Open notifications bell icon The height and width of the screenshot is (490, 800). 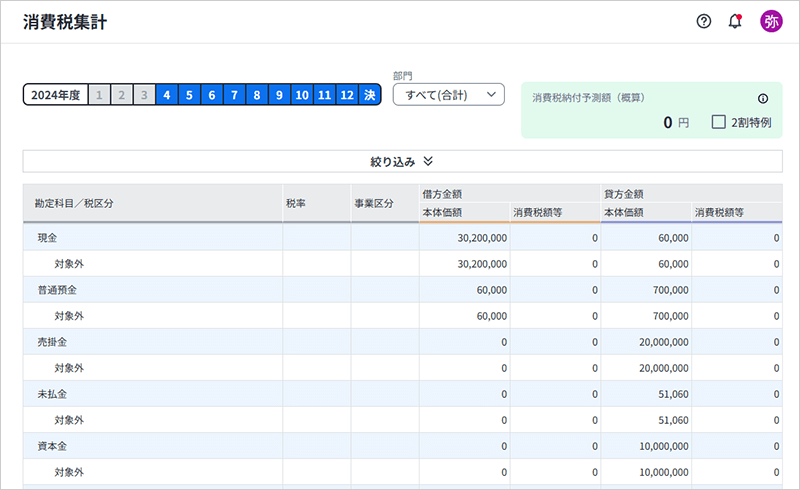(x=735, y=21)
